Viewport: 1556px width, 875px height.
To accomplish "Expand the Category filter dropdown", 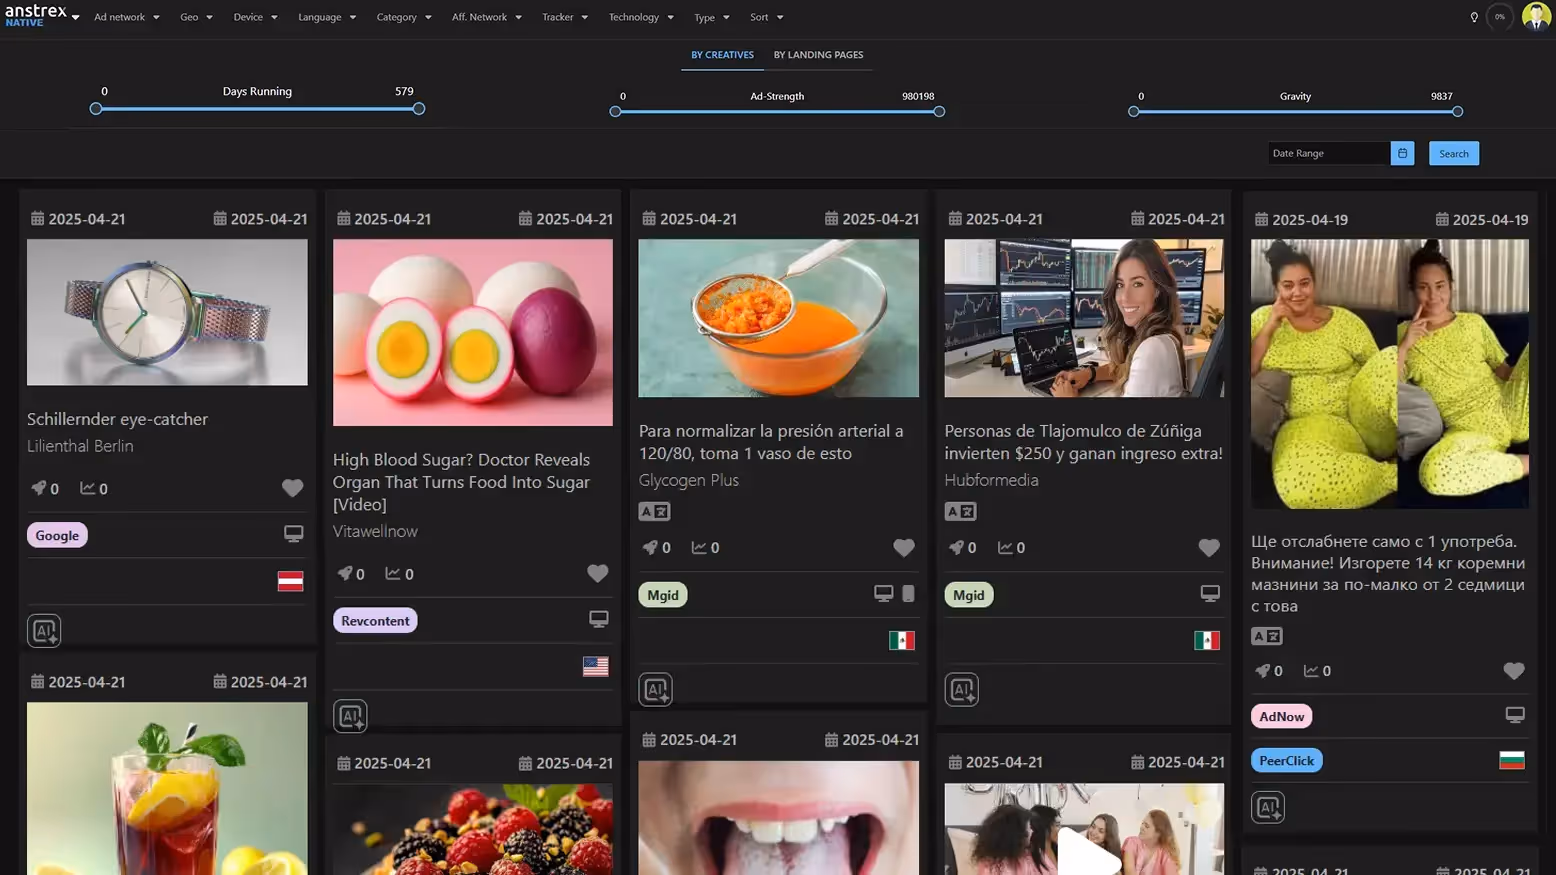I will pos(404,17).
